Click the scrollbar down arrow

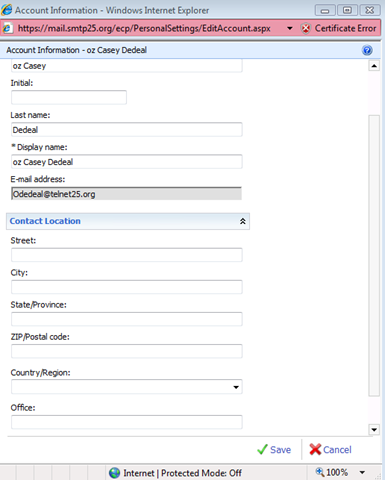pyautogui.click(x=374, y=430)
